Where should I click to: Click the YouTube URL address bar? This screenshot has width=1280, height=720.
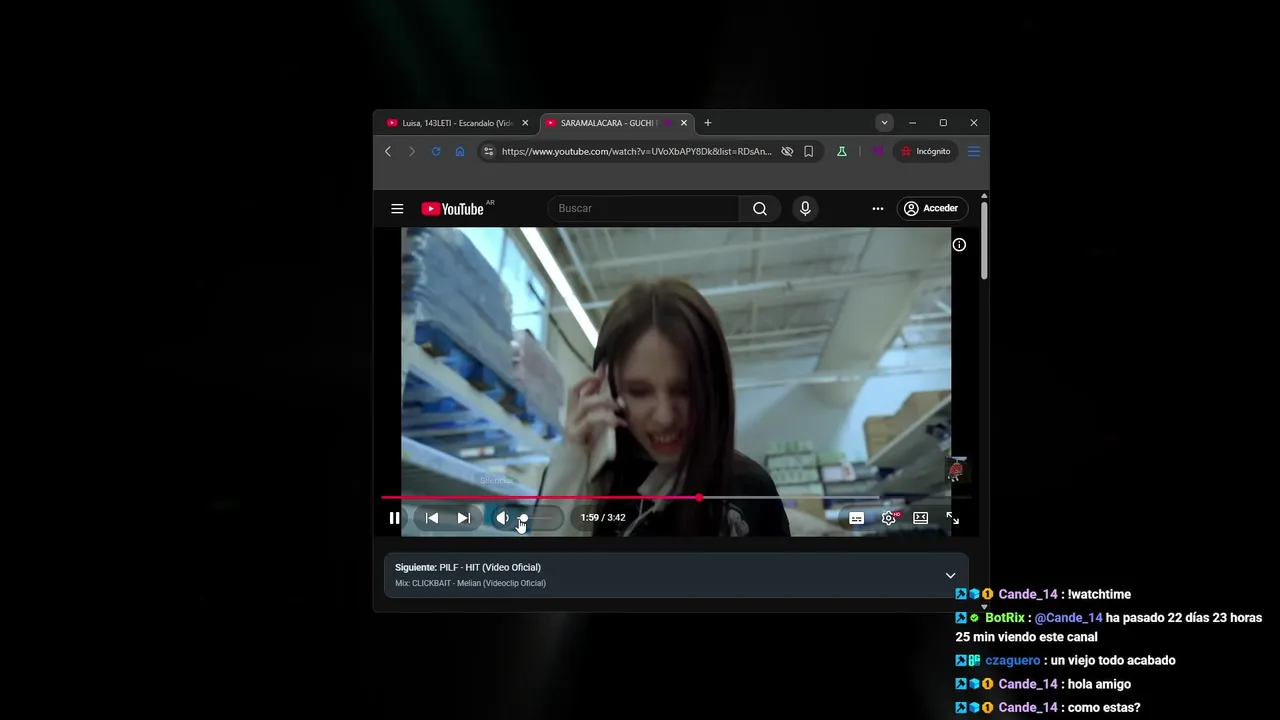(636, 152)
